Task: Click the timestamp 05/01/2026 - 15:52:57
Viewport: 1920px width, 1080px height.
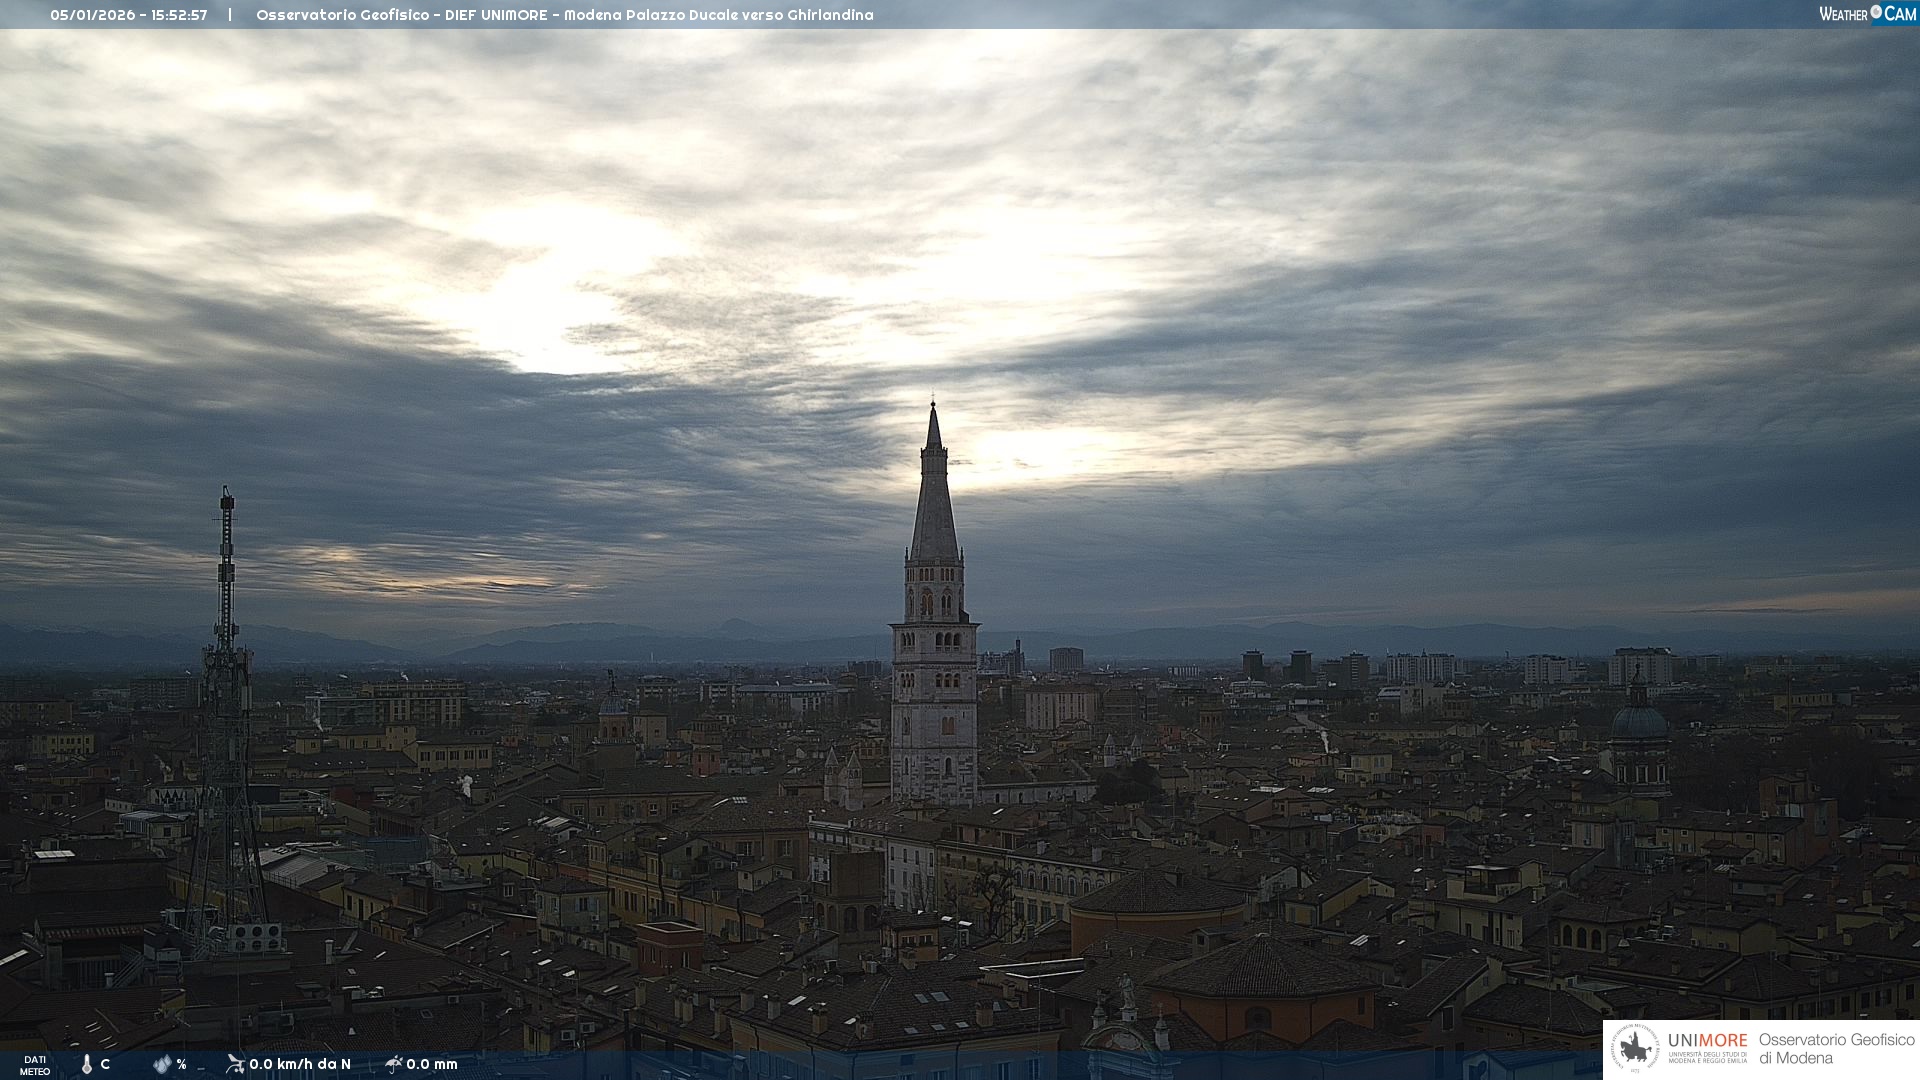Action: click(x=129, y=15)
